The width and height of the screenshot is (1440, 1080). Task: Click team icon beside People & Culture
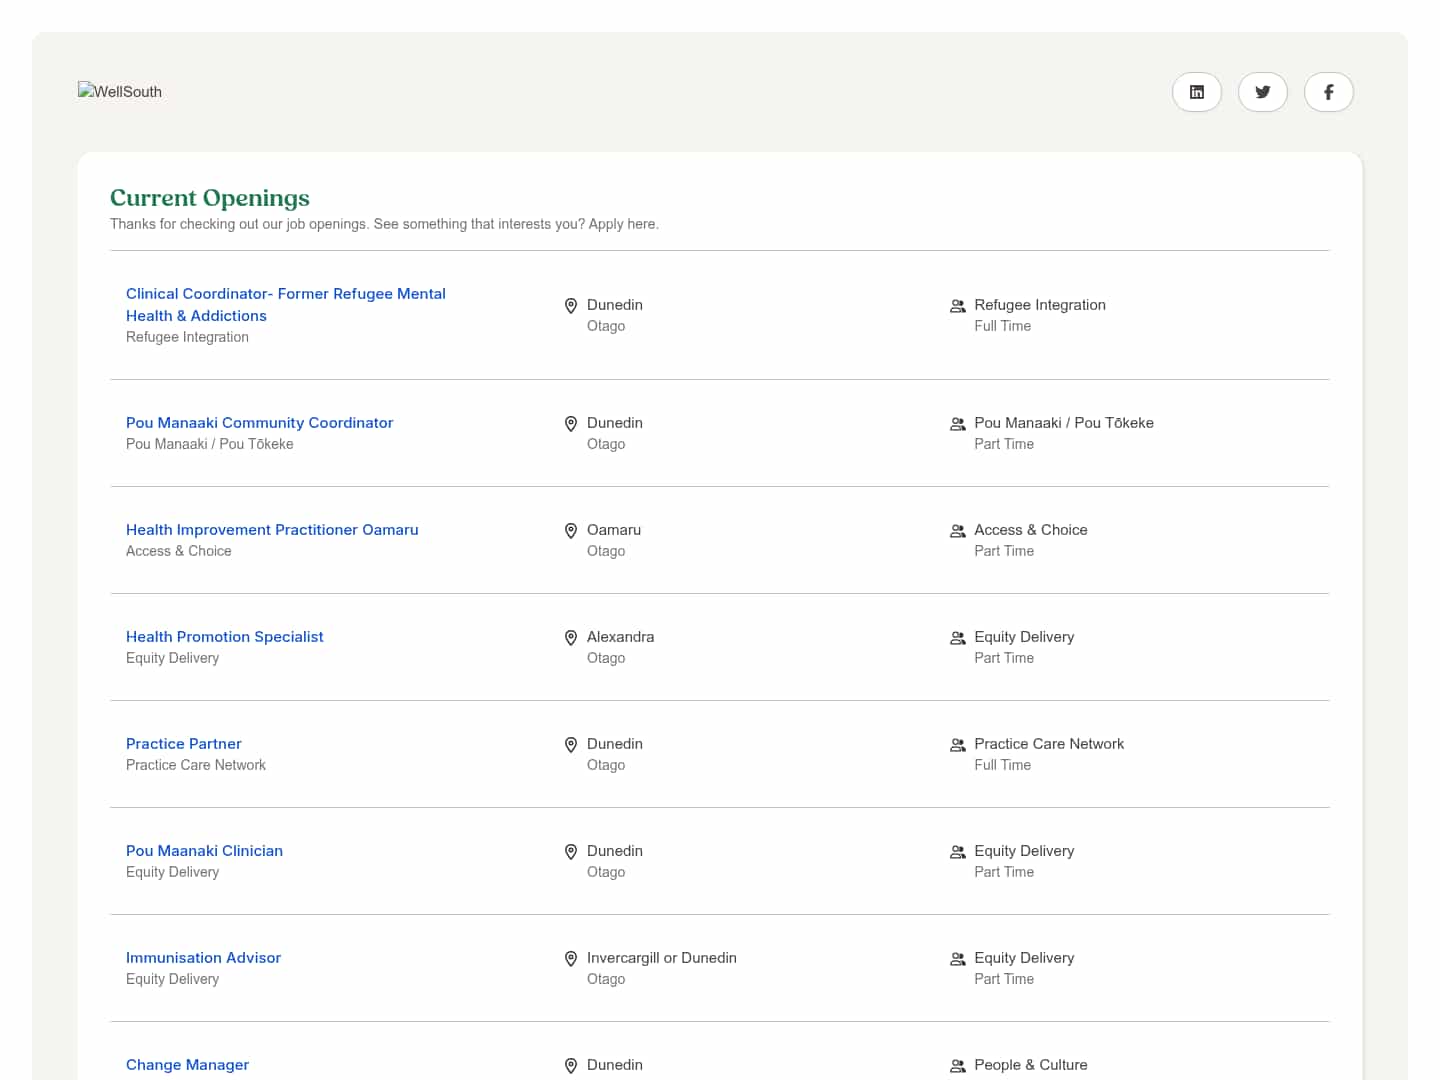tap(957, 1066)
